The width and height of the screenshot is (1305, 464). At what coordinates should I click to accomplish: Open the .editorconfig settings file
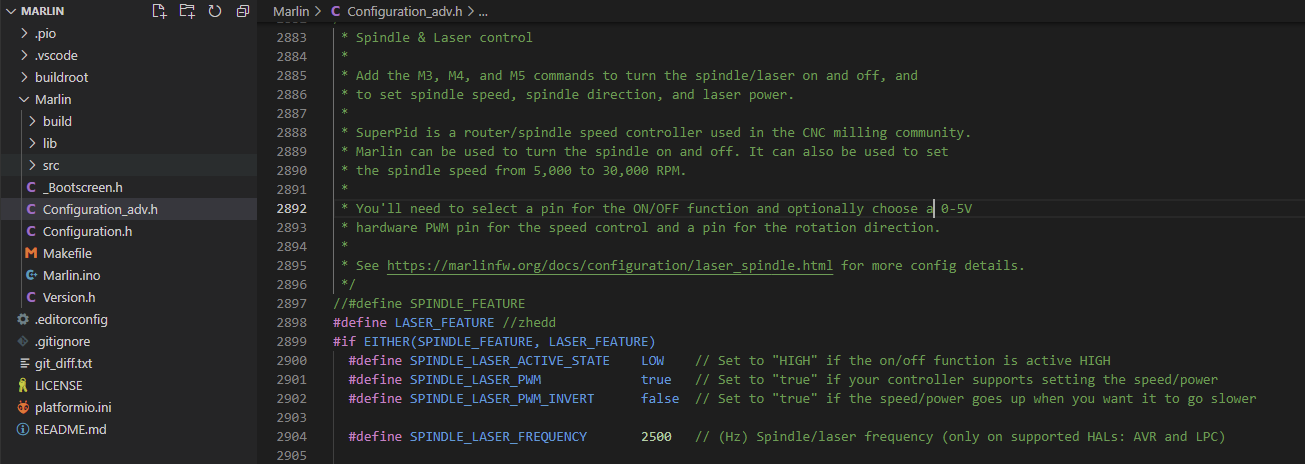coord(71,319)
